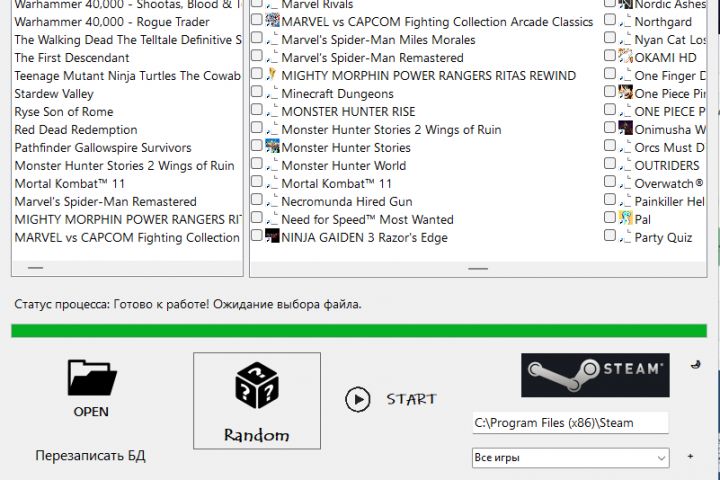Click the Monster Hunter Stories game icon
The image size is (720, 480).
(x=272, y=146)
